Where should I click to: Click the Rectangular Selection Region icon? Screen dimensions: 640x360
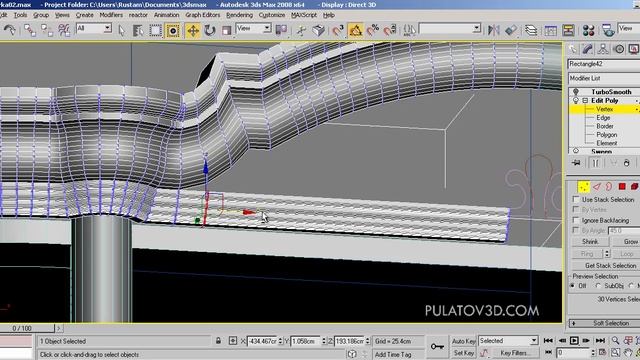[155, 31]
